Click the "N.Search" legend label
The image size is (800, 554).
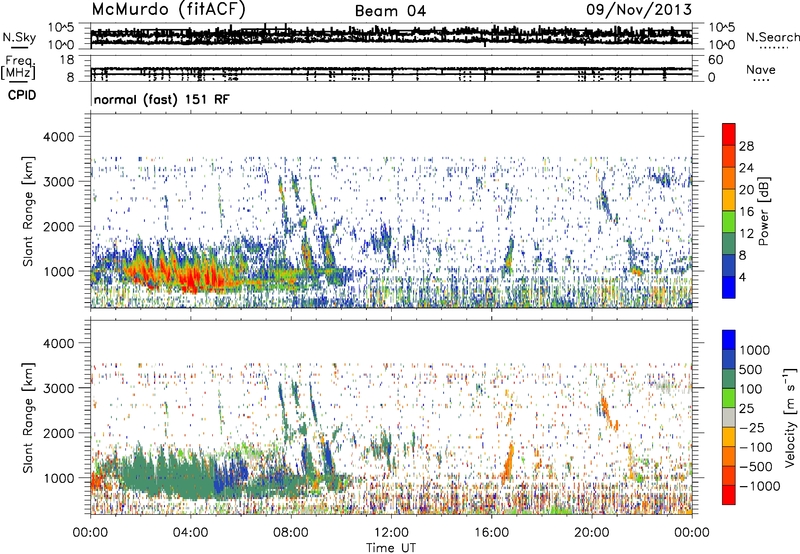coord(772,37)
